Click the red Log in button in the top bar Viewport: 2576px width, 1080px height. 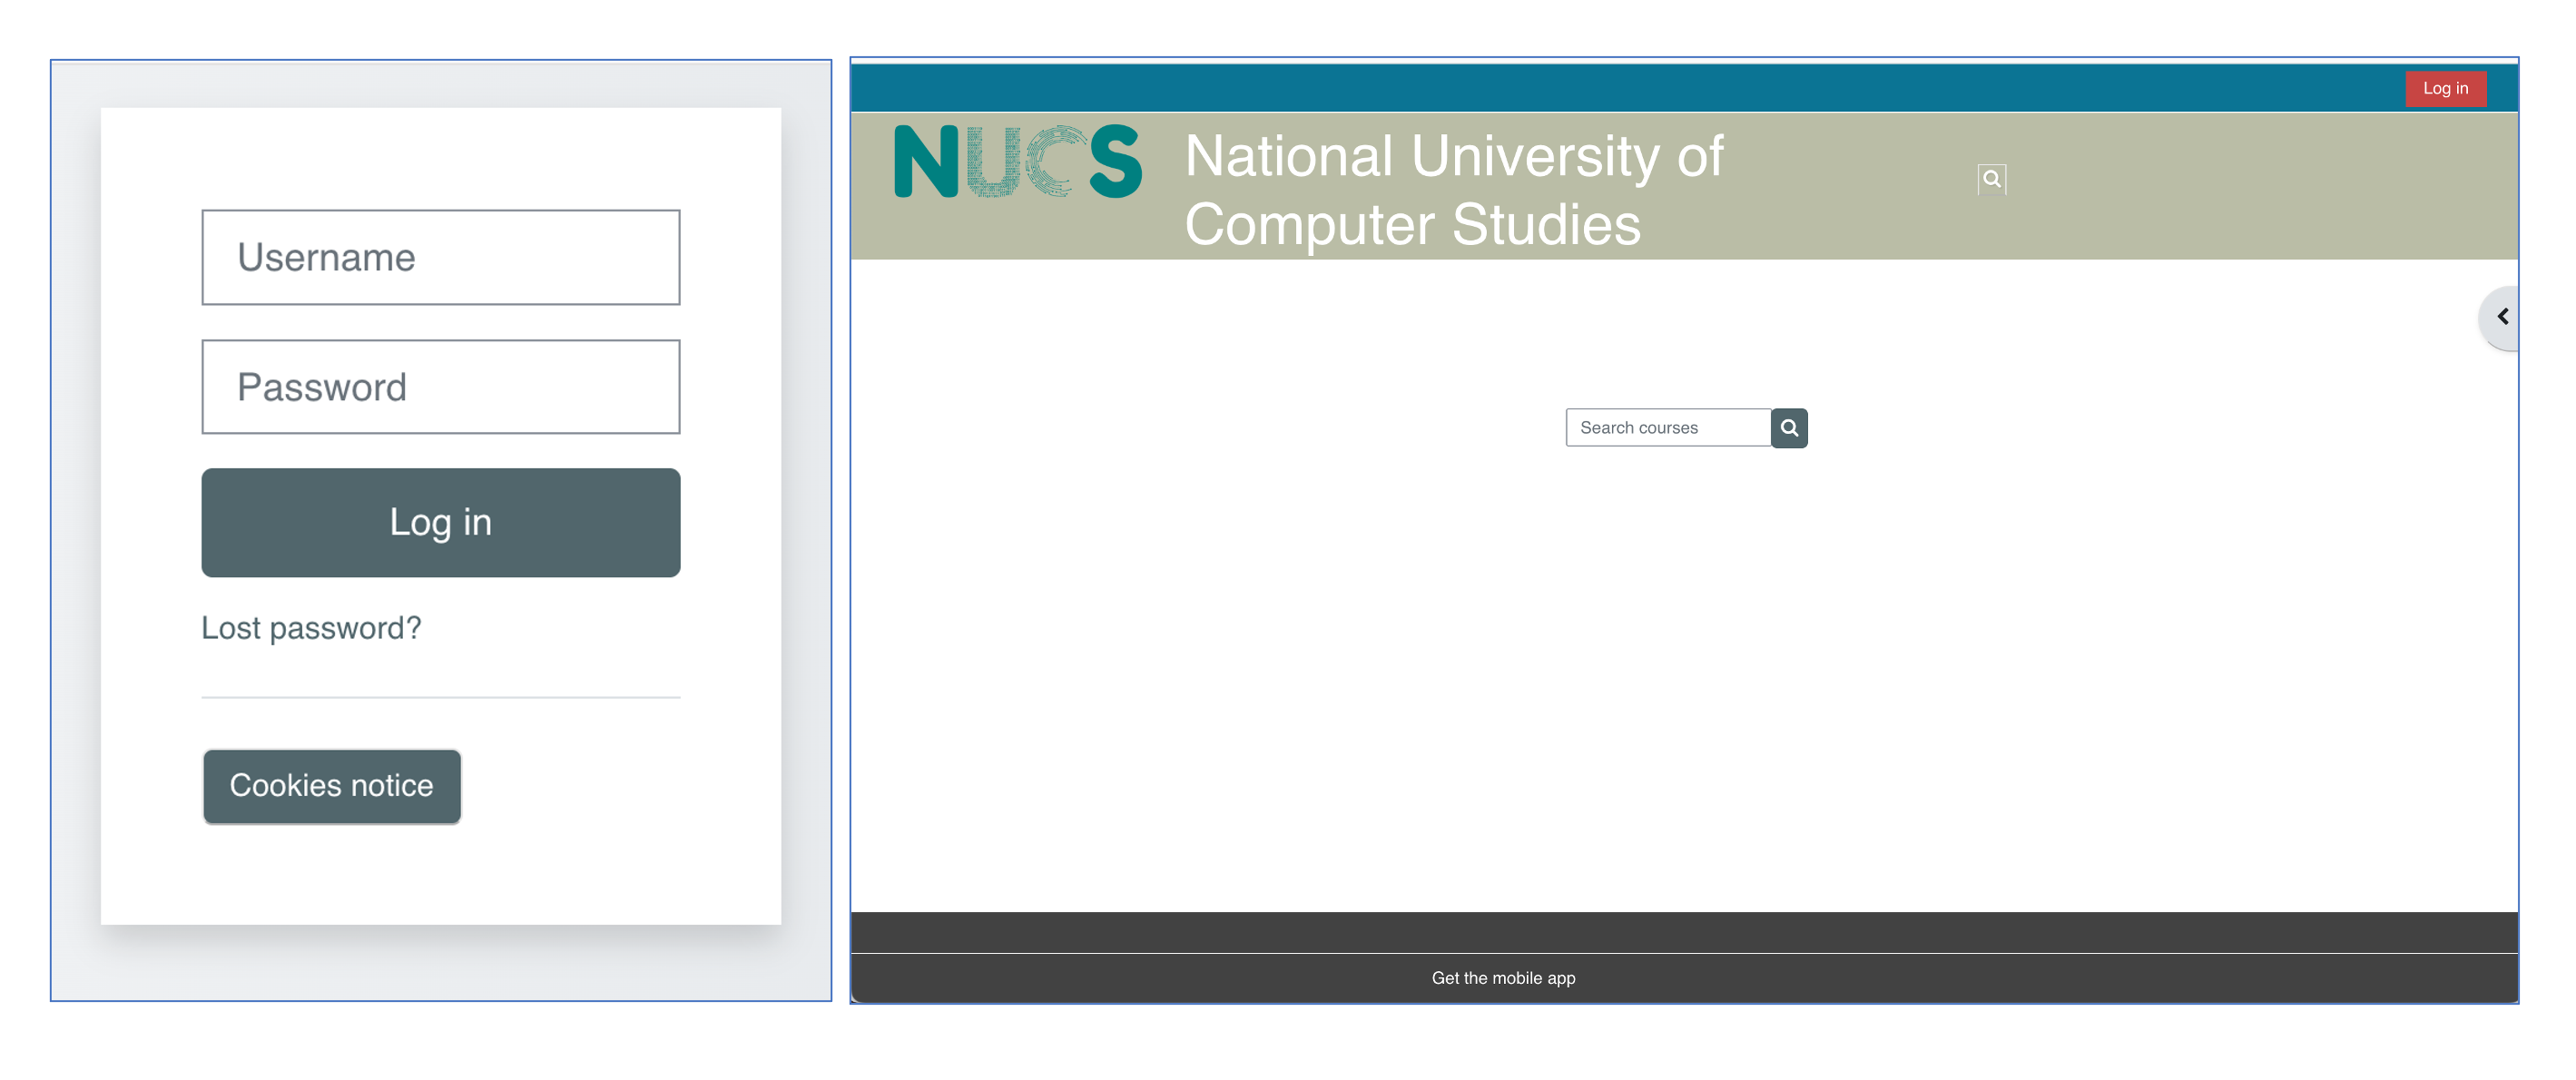pos(2445,89)
